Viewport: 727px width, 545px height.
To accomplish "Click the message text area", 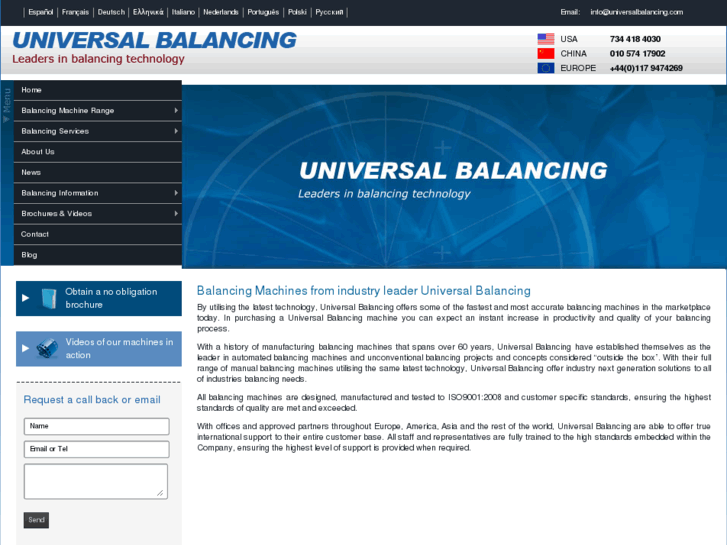I will pyautogui.click(x=96, y=481).
